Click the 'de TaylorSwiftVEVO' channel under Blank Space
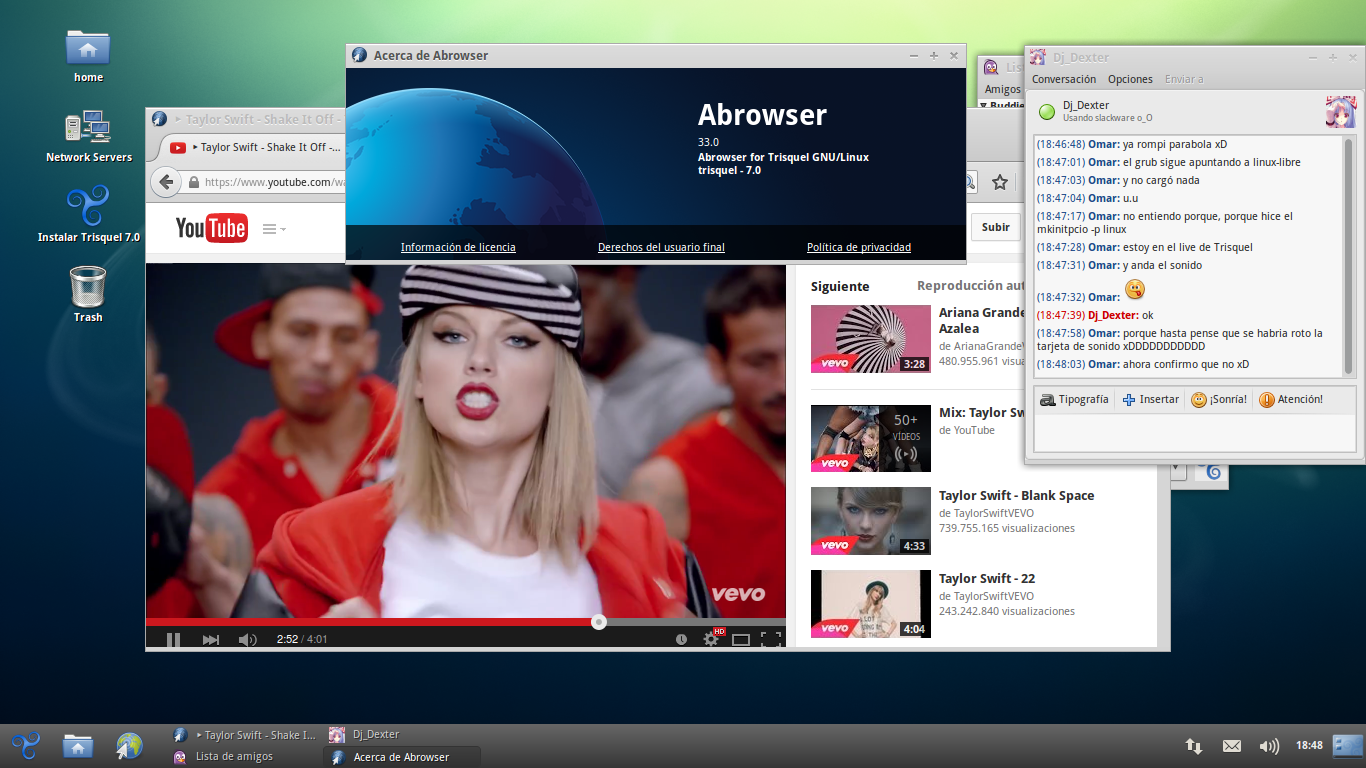Viewport: 1366px width, 768px height. pos(986,513)
